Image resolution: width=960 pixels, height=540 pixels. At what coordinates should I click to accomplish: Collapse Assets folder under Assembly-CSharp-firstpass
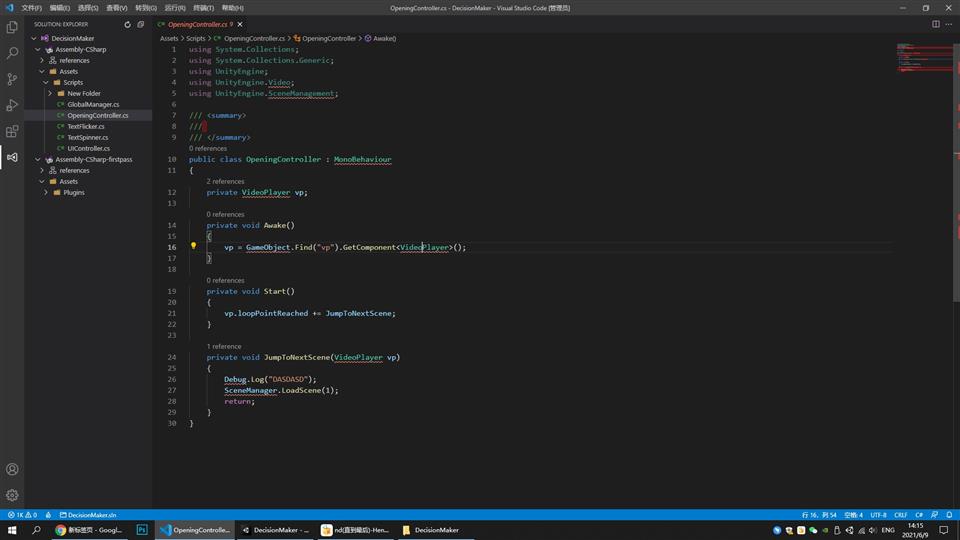coord(42,182)
